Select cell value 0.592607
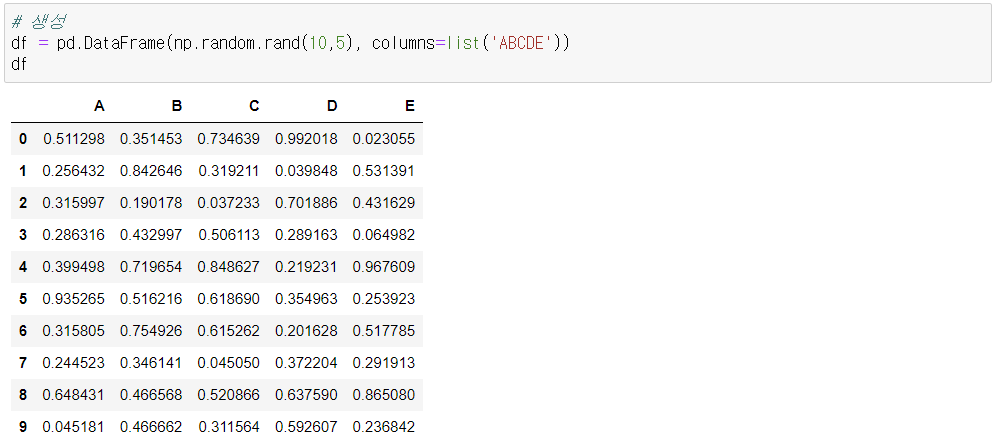Screen dimensions: 995x442 306,427
